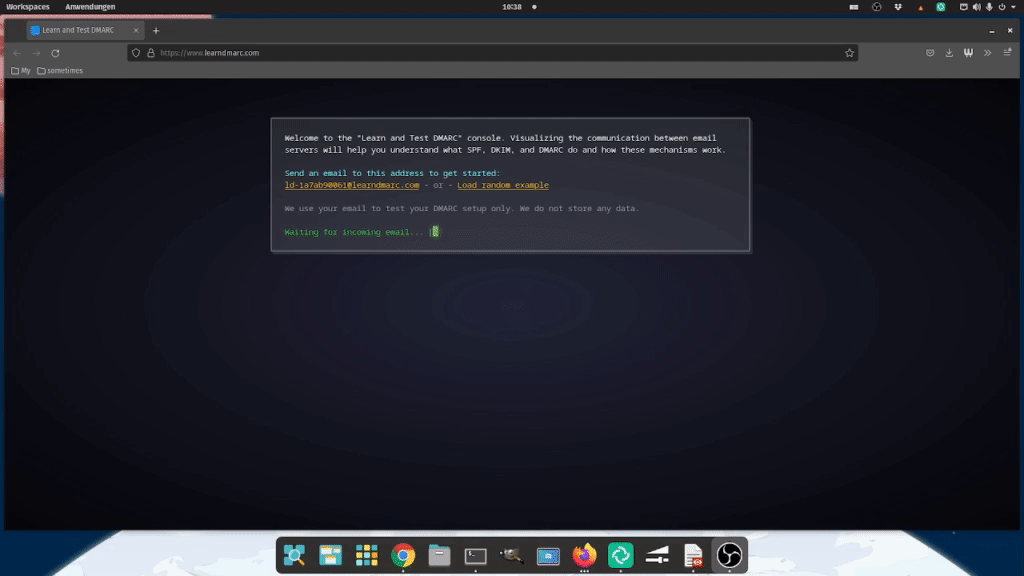Viewport: 1024px width, 576px height.
Task: Launch Google Chrome from the dock
Action: pyautogui.click(x=403, y=555)
